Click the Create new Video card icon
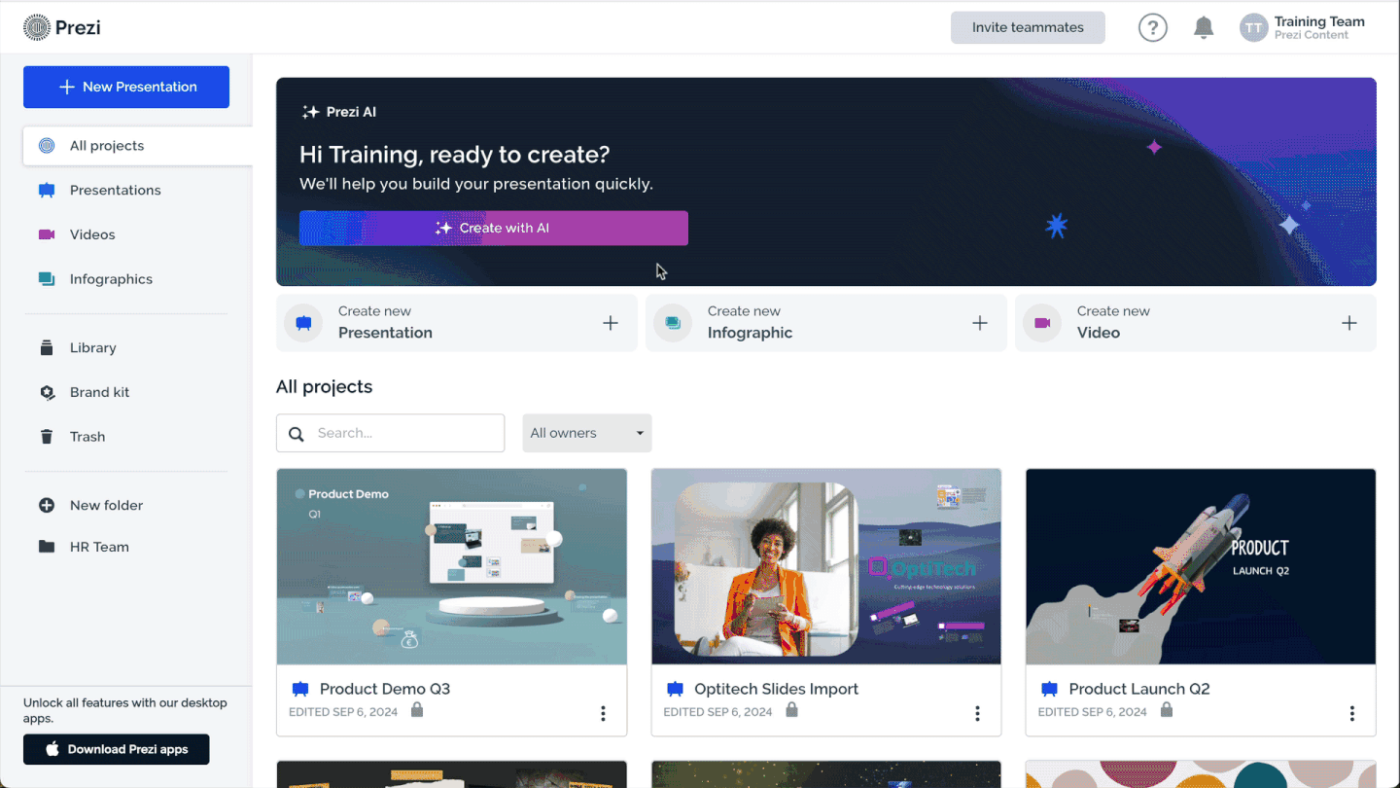This screenshot has width=1400, height=788. [x=1042, y=323]
